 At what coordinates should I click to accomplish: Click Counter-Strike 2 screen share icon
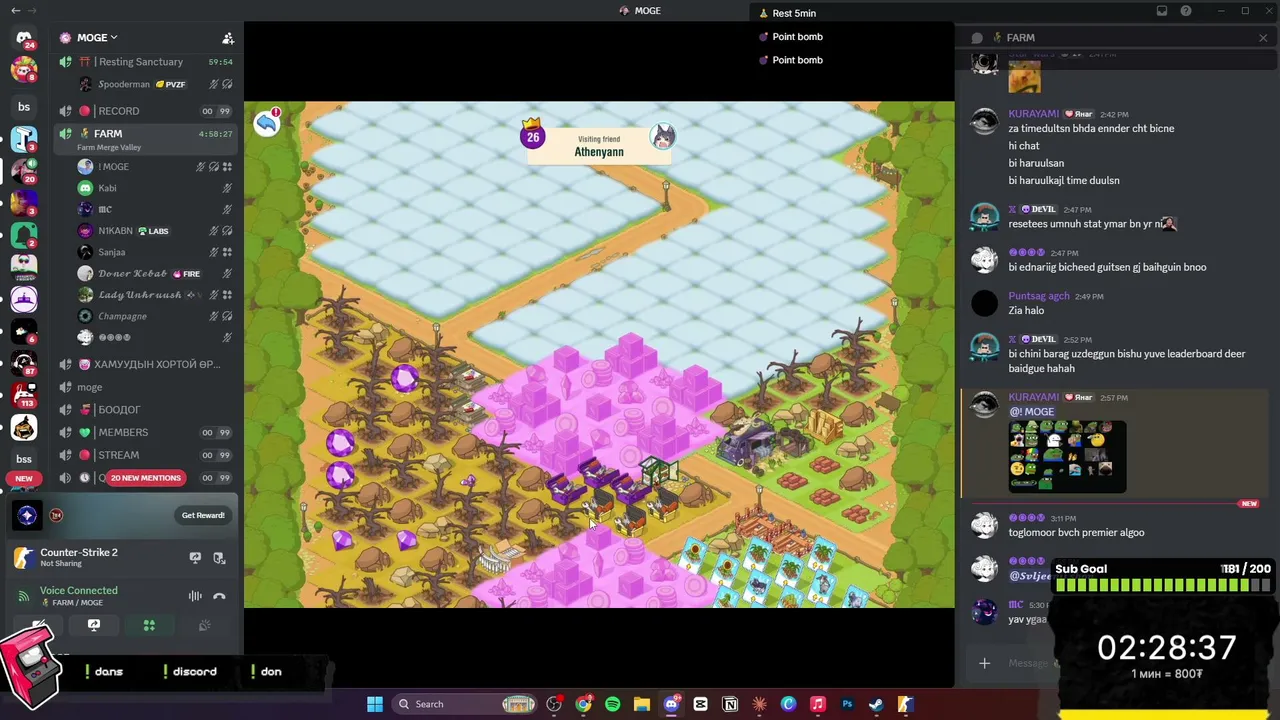pos(195,558)
